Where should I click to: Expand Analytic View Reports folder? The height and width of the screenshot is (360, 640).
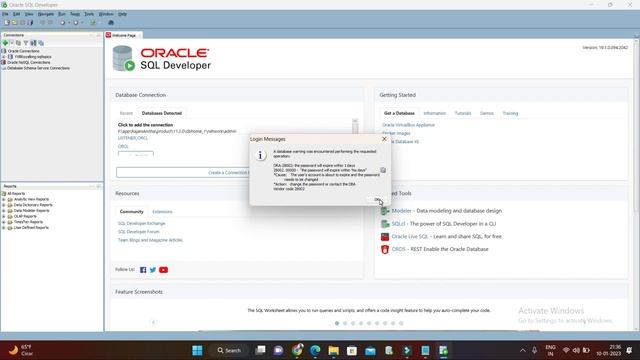(4, 199)
